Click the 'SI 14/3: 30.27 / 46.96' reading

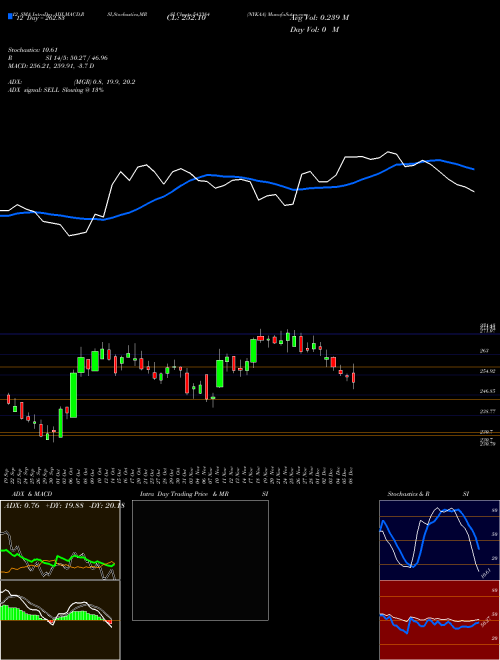(x=77, y=58)
